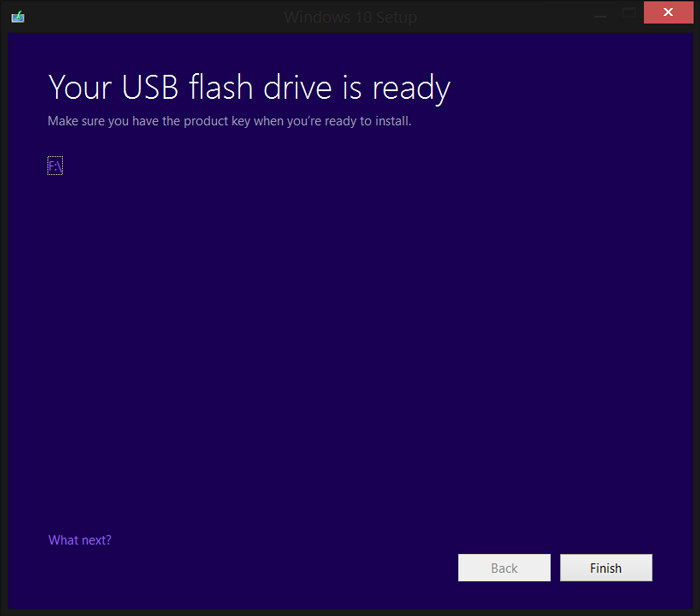Screen dimensions: 700x616
Task: Click the "Windows 10 Setup" title text
Action: click(350, 17)
